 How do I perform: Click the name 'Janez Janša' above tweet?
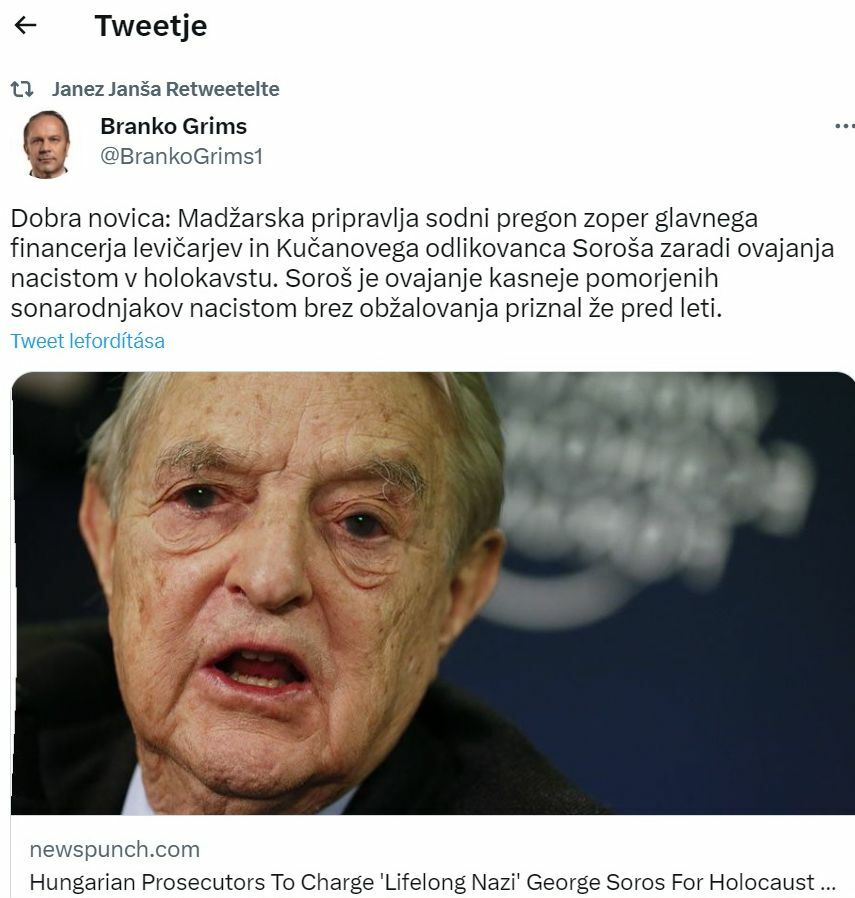106,89
